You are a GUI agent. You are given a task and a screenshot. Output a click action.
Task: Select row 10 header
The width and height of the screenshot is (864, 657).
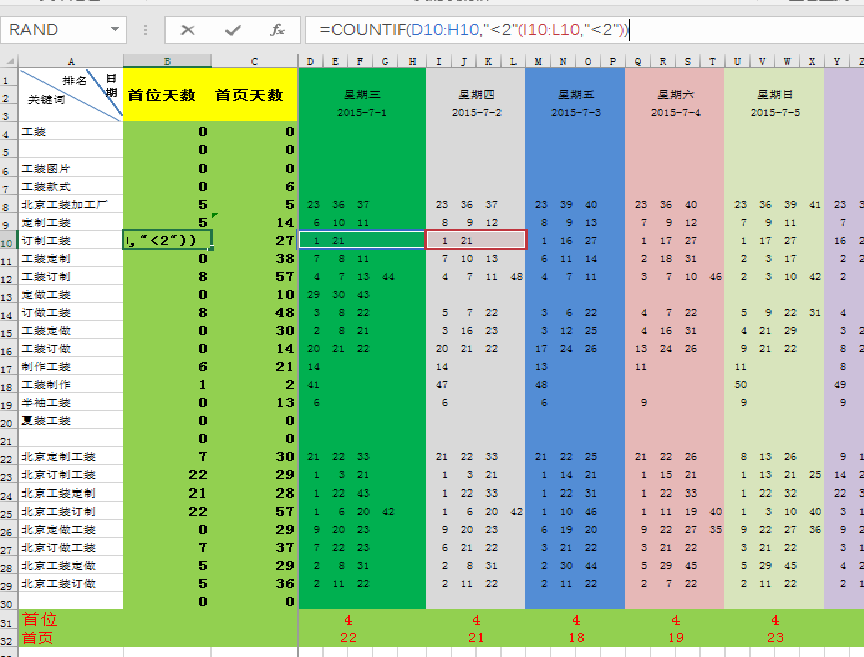coord(9,240)
